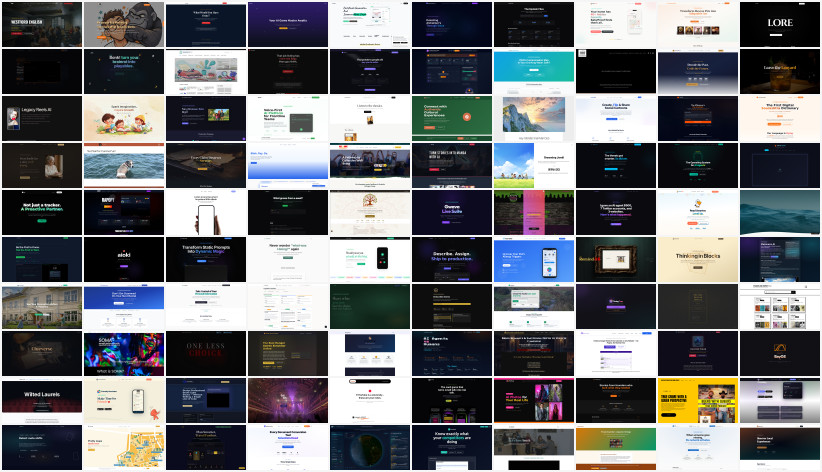822x472 pixels.
Task: Select the teal ocean waves thumbnail
Action: coord(780,212)
